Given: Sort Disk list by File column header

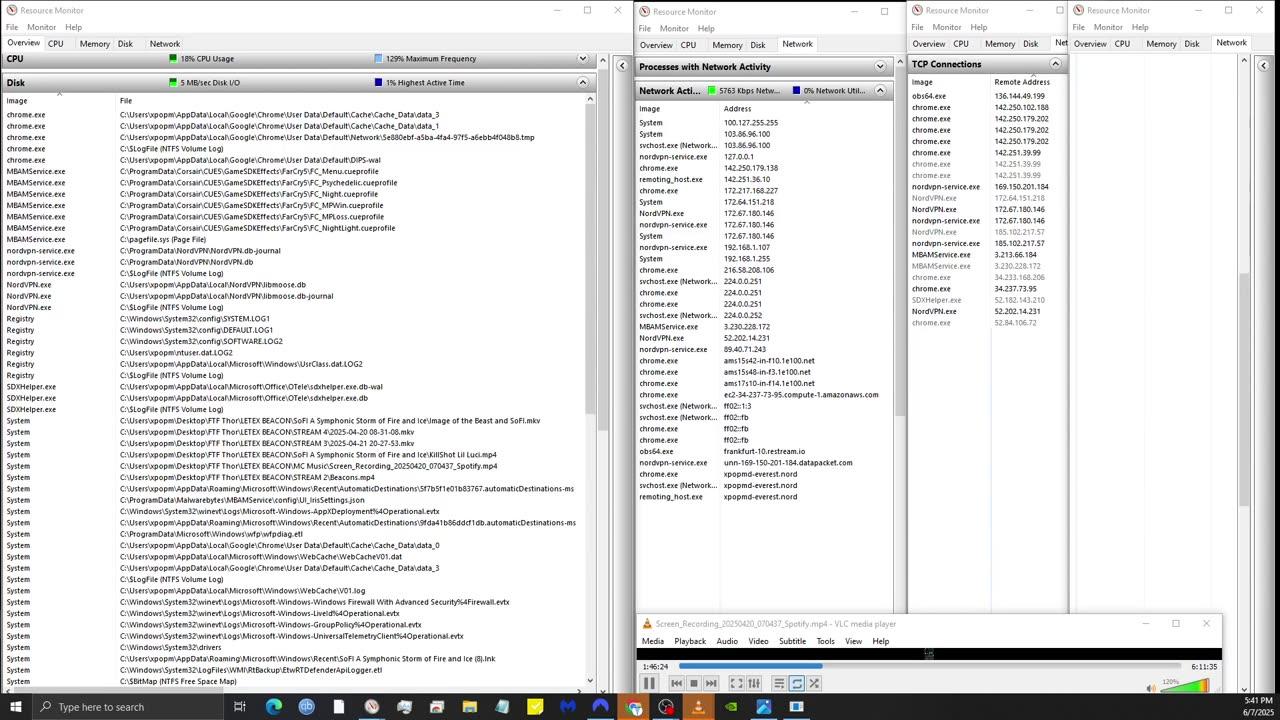Looking at the screenshot, I should tap(350, 100).
